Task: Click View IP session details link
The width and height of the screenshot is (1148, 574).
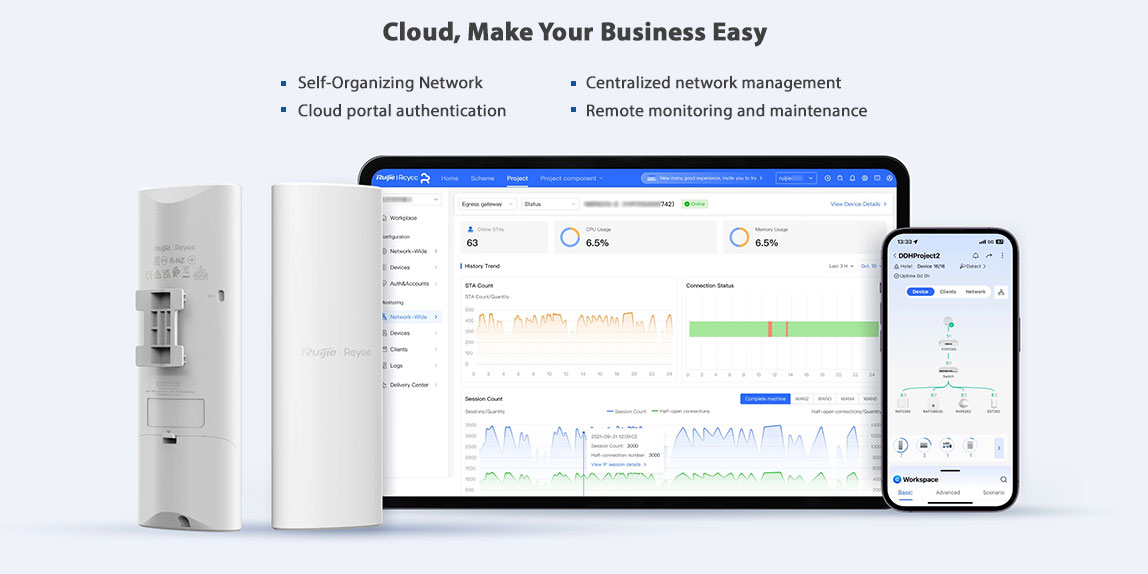Action: click(x=618, y=464)
